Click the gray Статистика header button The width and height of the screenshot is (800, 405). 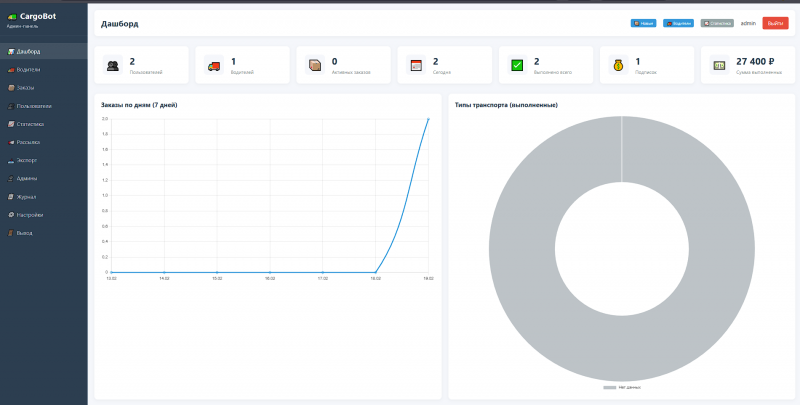coord(717,23)
